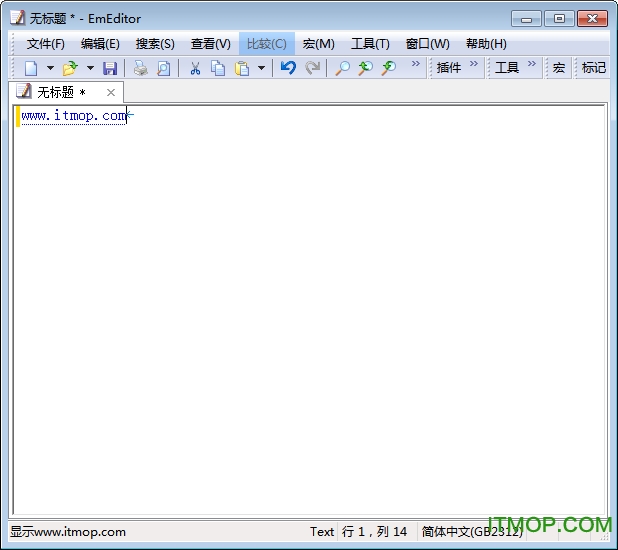The height and width of the screenshot is (550, 618).
Task: Open the 窗口(W) menu
Action: [428, 44]
